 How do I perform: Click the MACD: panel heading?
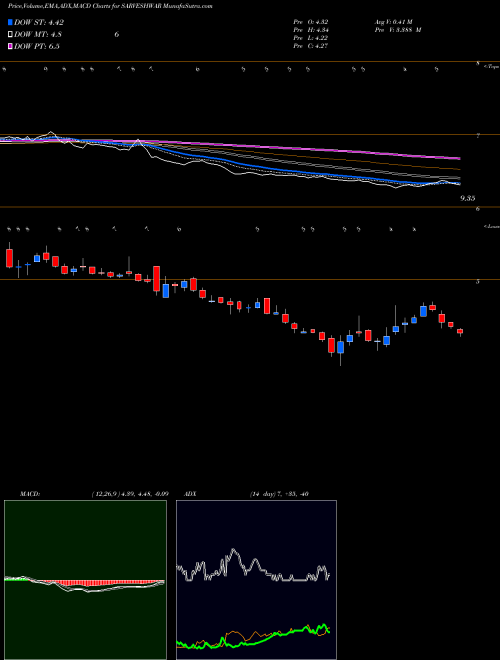pos(30,494)
